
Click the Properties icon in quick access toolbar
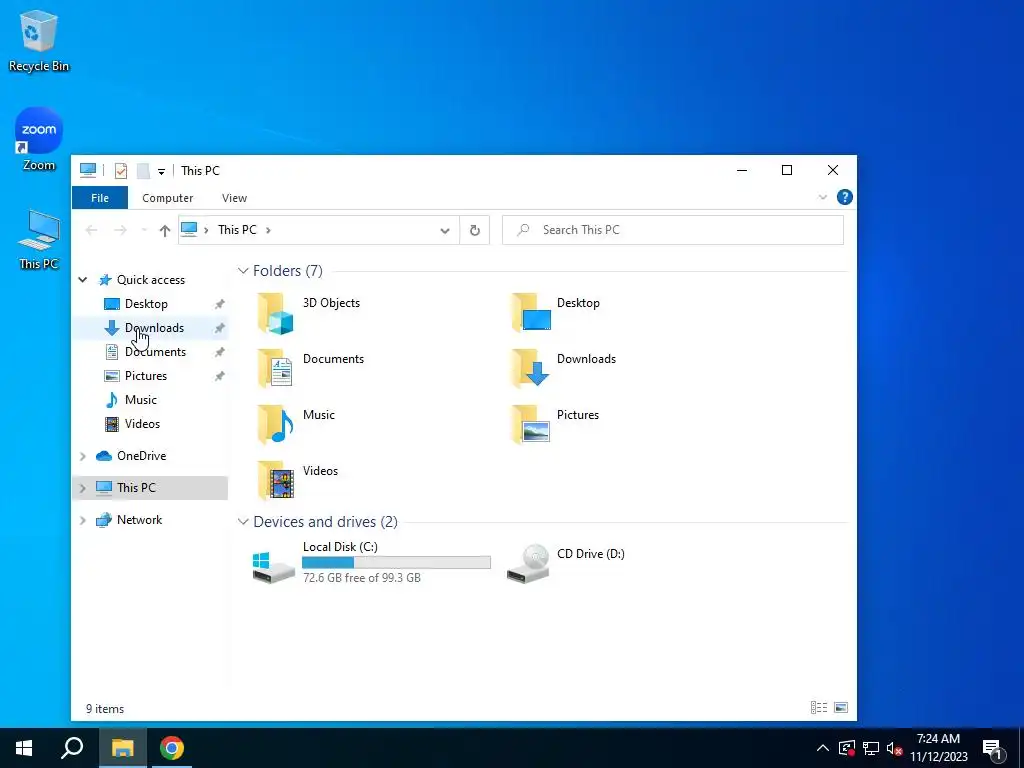point(121,170)
